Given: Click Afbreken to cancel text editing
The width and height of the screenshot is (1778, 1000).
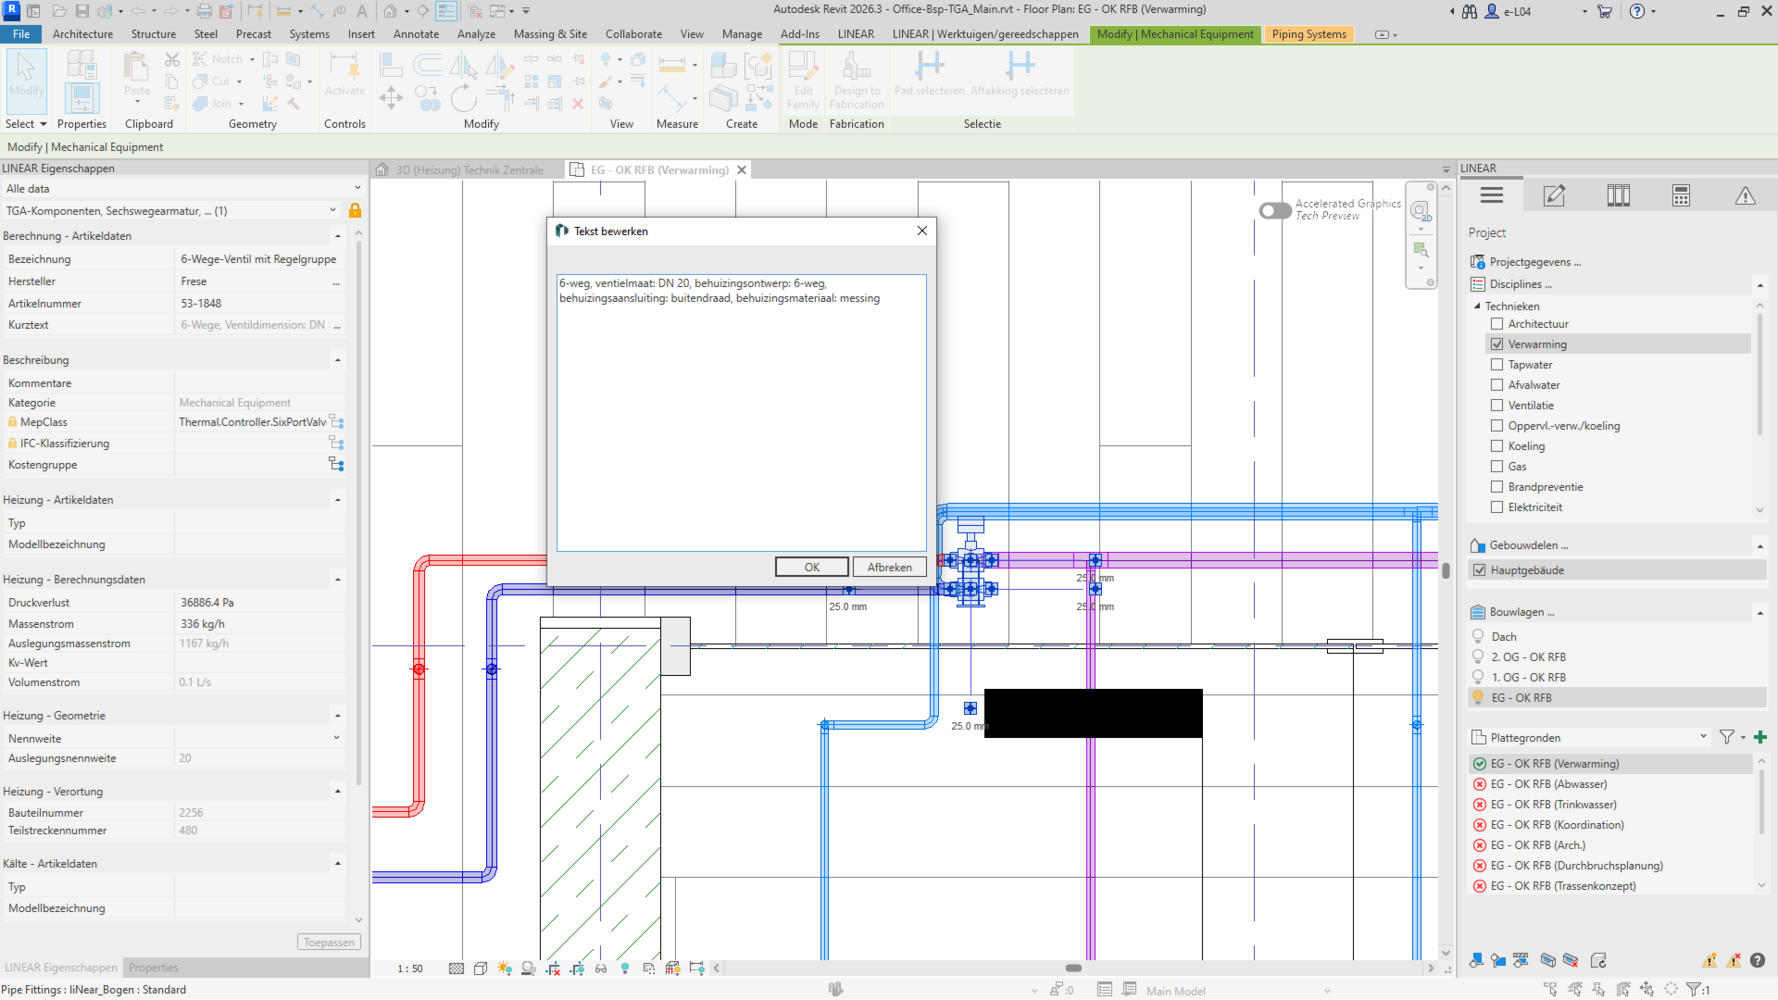Looking at the screenshot, I should [889, 567].
